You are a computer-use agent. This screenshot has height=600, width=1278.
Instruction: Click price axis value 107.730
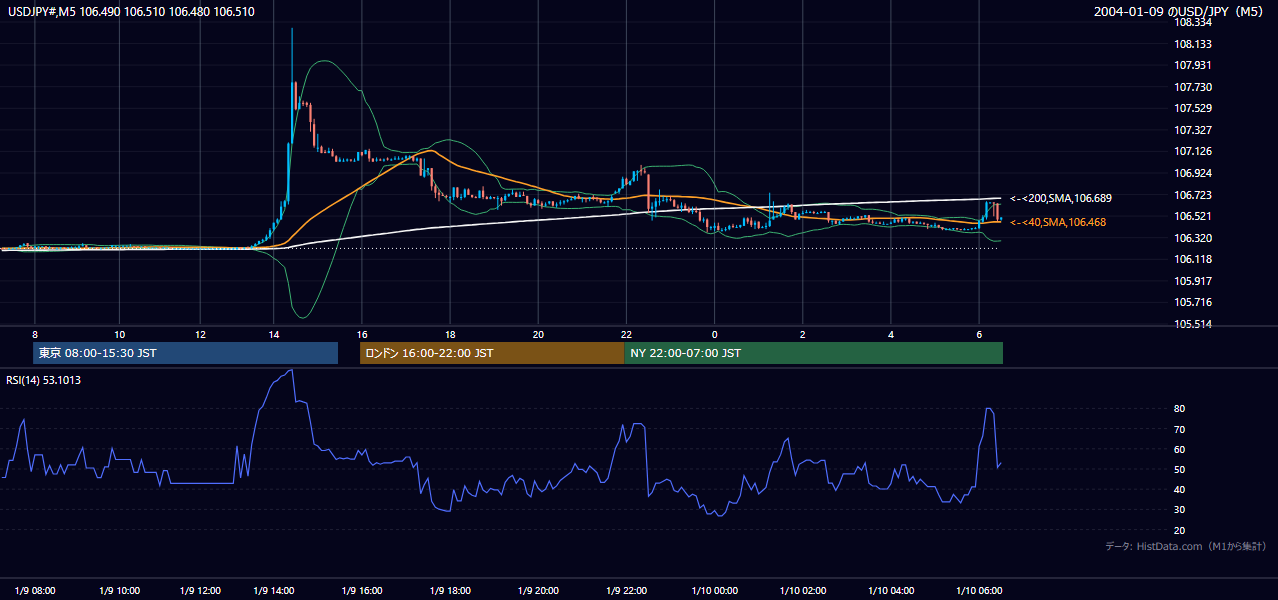pos(1192,87)
